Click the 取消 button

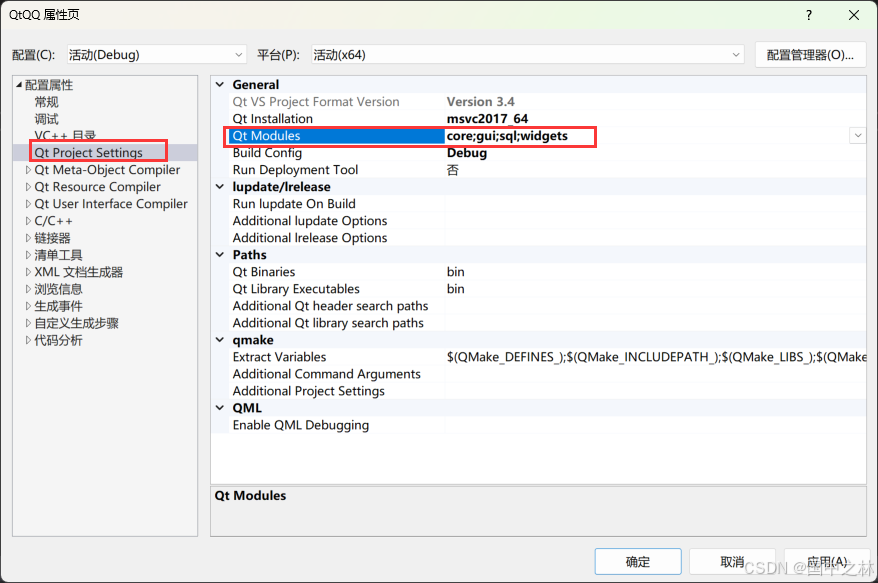[x=732, y=562]
